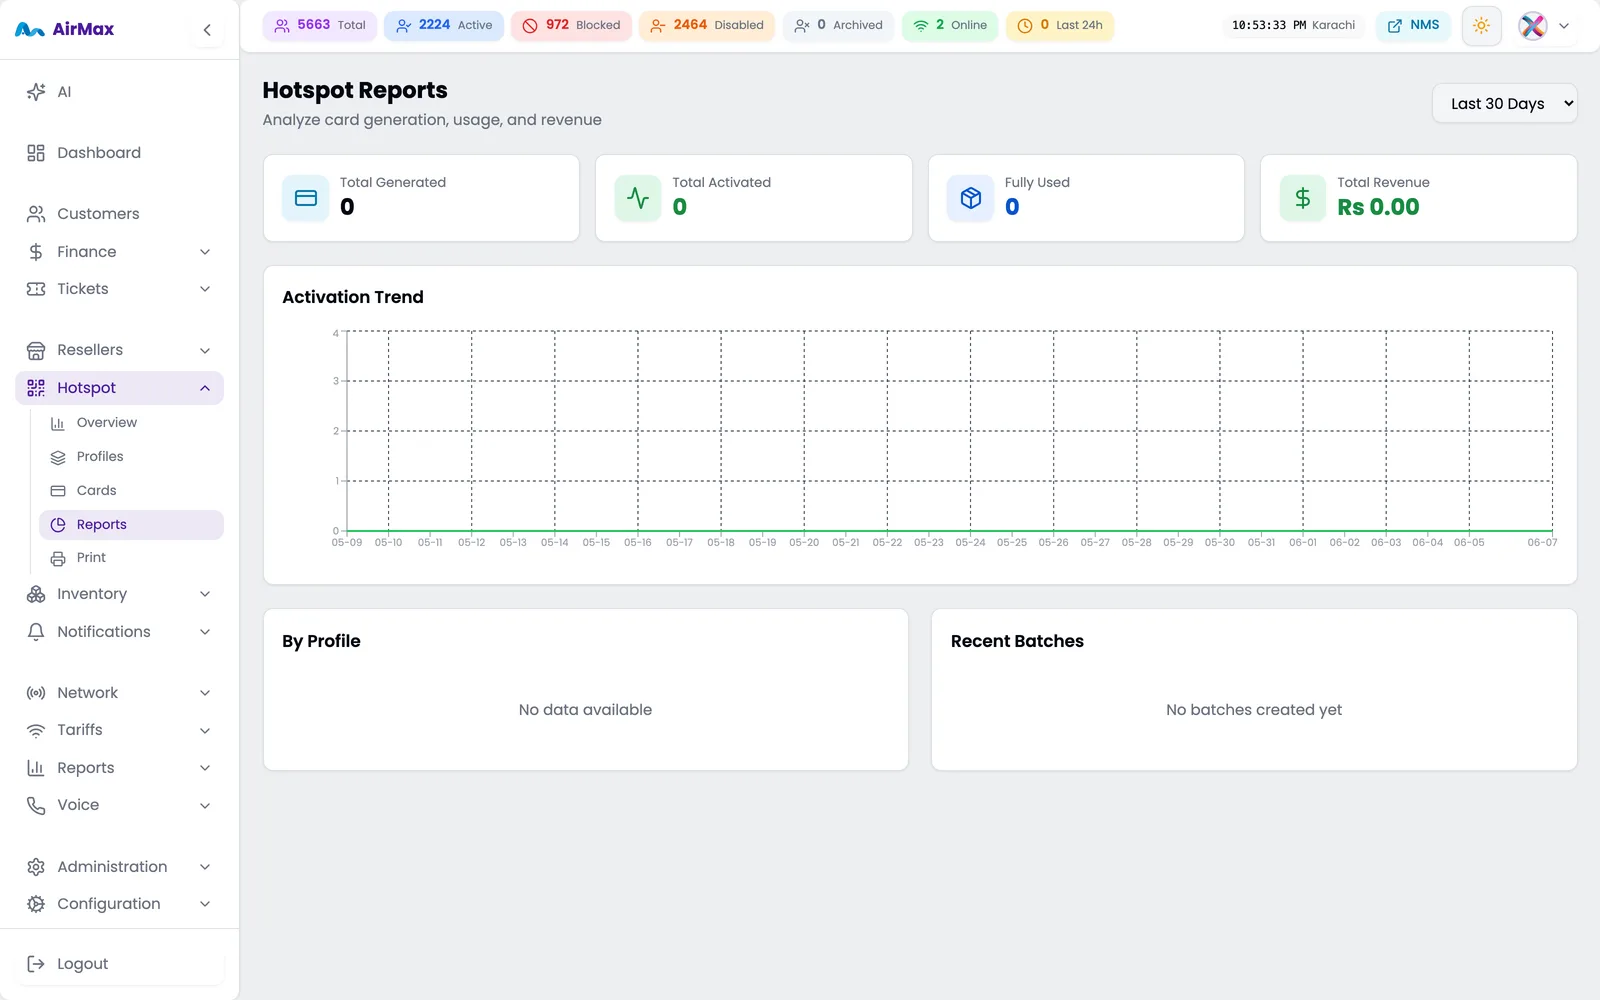1600x1000 pixels.
Task: Click the Karachi clock display
Action: pos(1293,26)
